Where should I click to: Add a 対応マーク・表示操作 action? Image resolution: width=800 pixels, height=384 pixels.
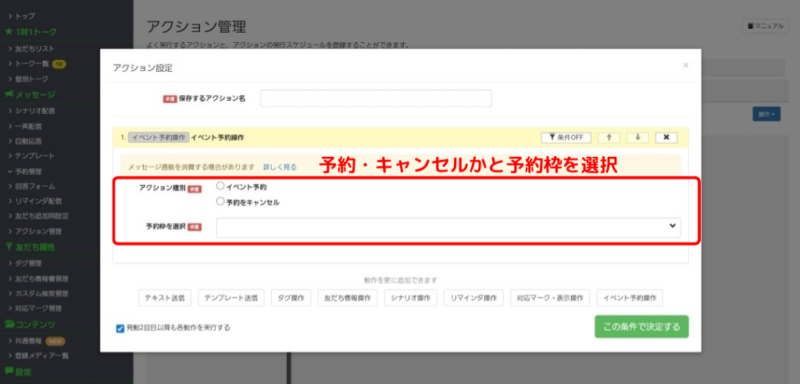coord(550,298)
